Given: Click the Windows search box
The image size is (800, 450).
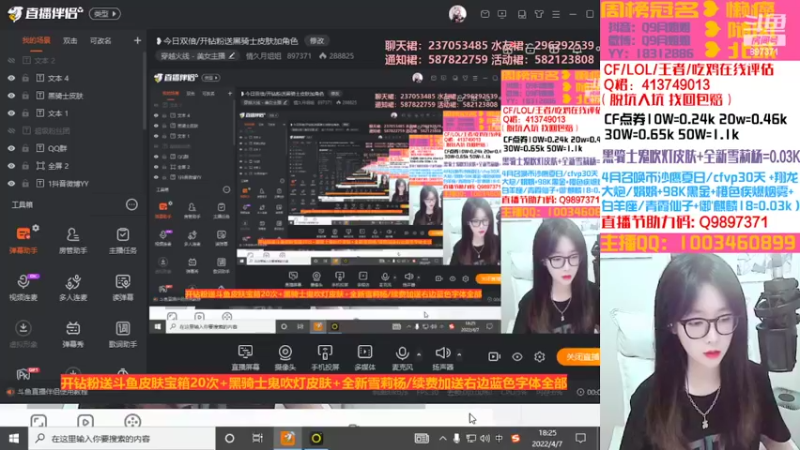Looking at the screenshot, I should point(121,438).
